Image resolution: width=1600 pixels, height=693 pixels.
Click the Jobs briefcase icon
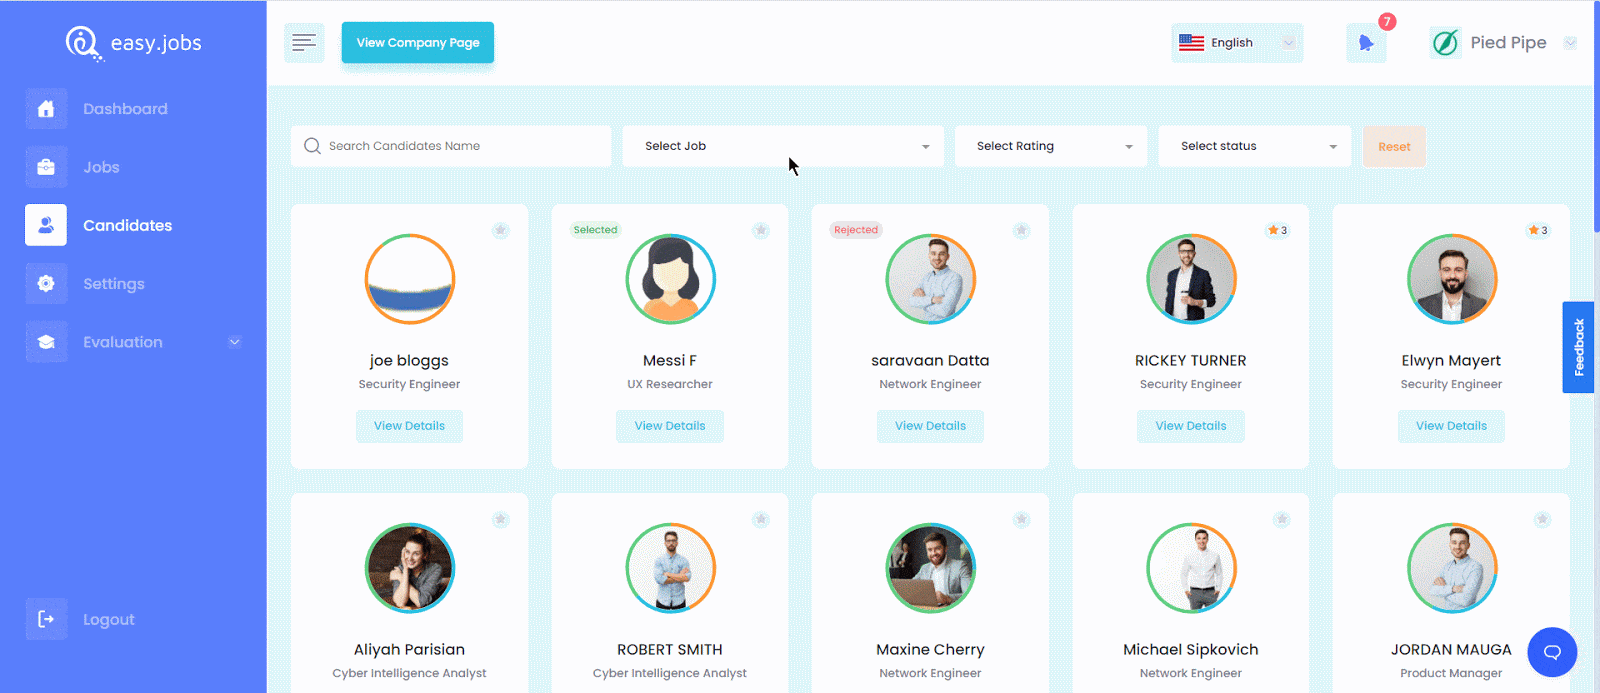46,167
